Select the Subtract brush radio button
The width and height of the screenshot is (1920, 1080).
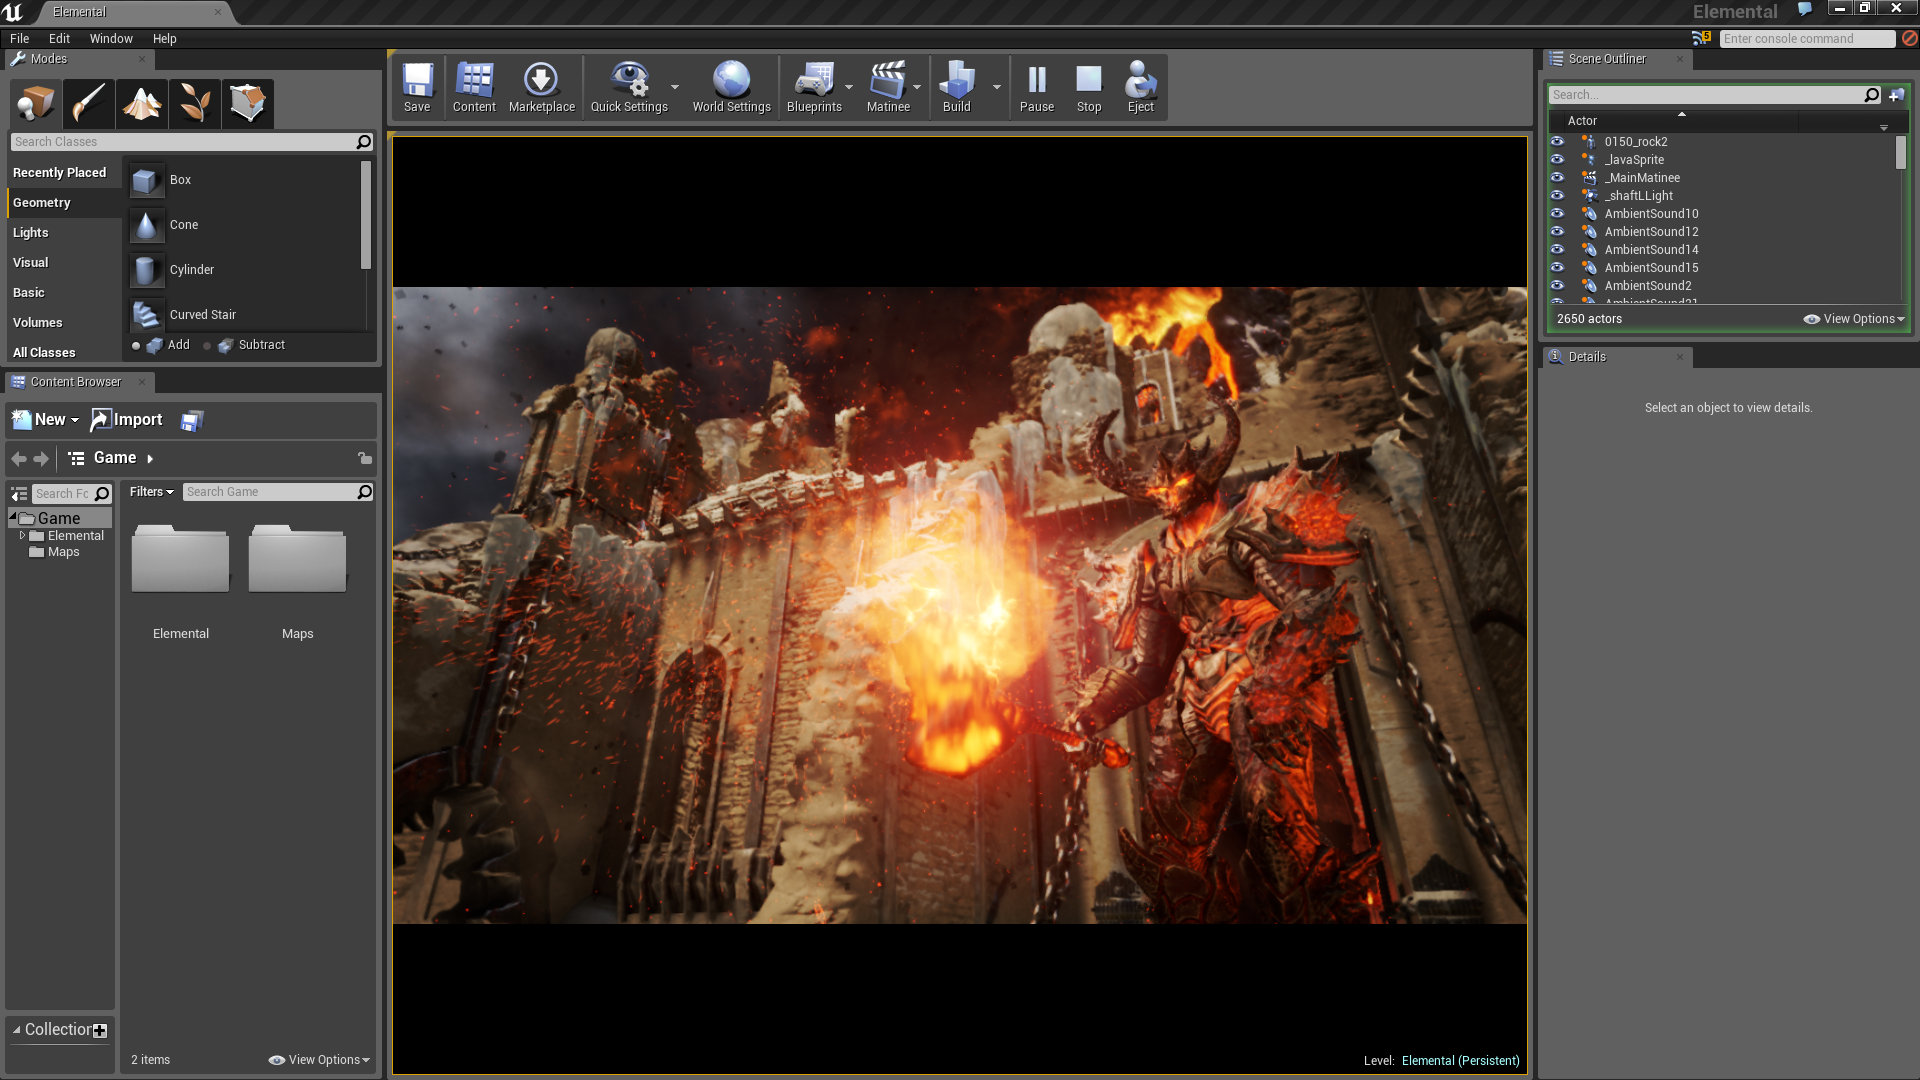point(207,346)
